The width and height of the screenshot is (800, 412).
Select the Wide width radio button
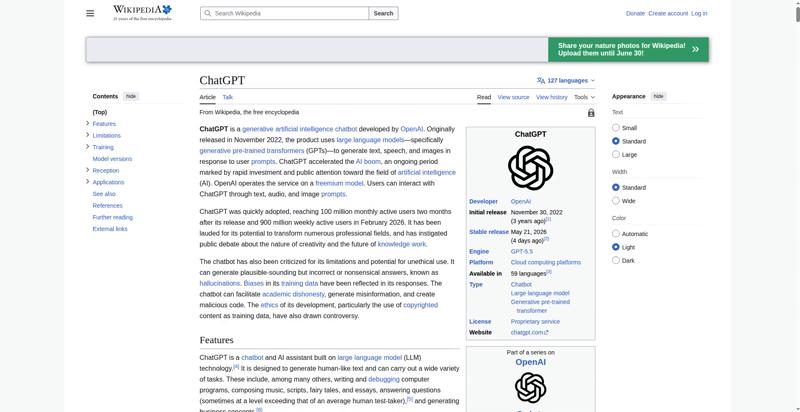(x=615, y=201)
